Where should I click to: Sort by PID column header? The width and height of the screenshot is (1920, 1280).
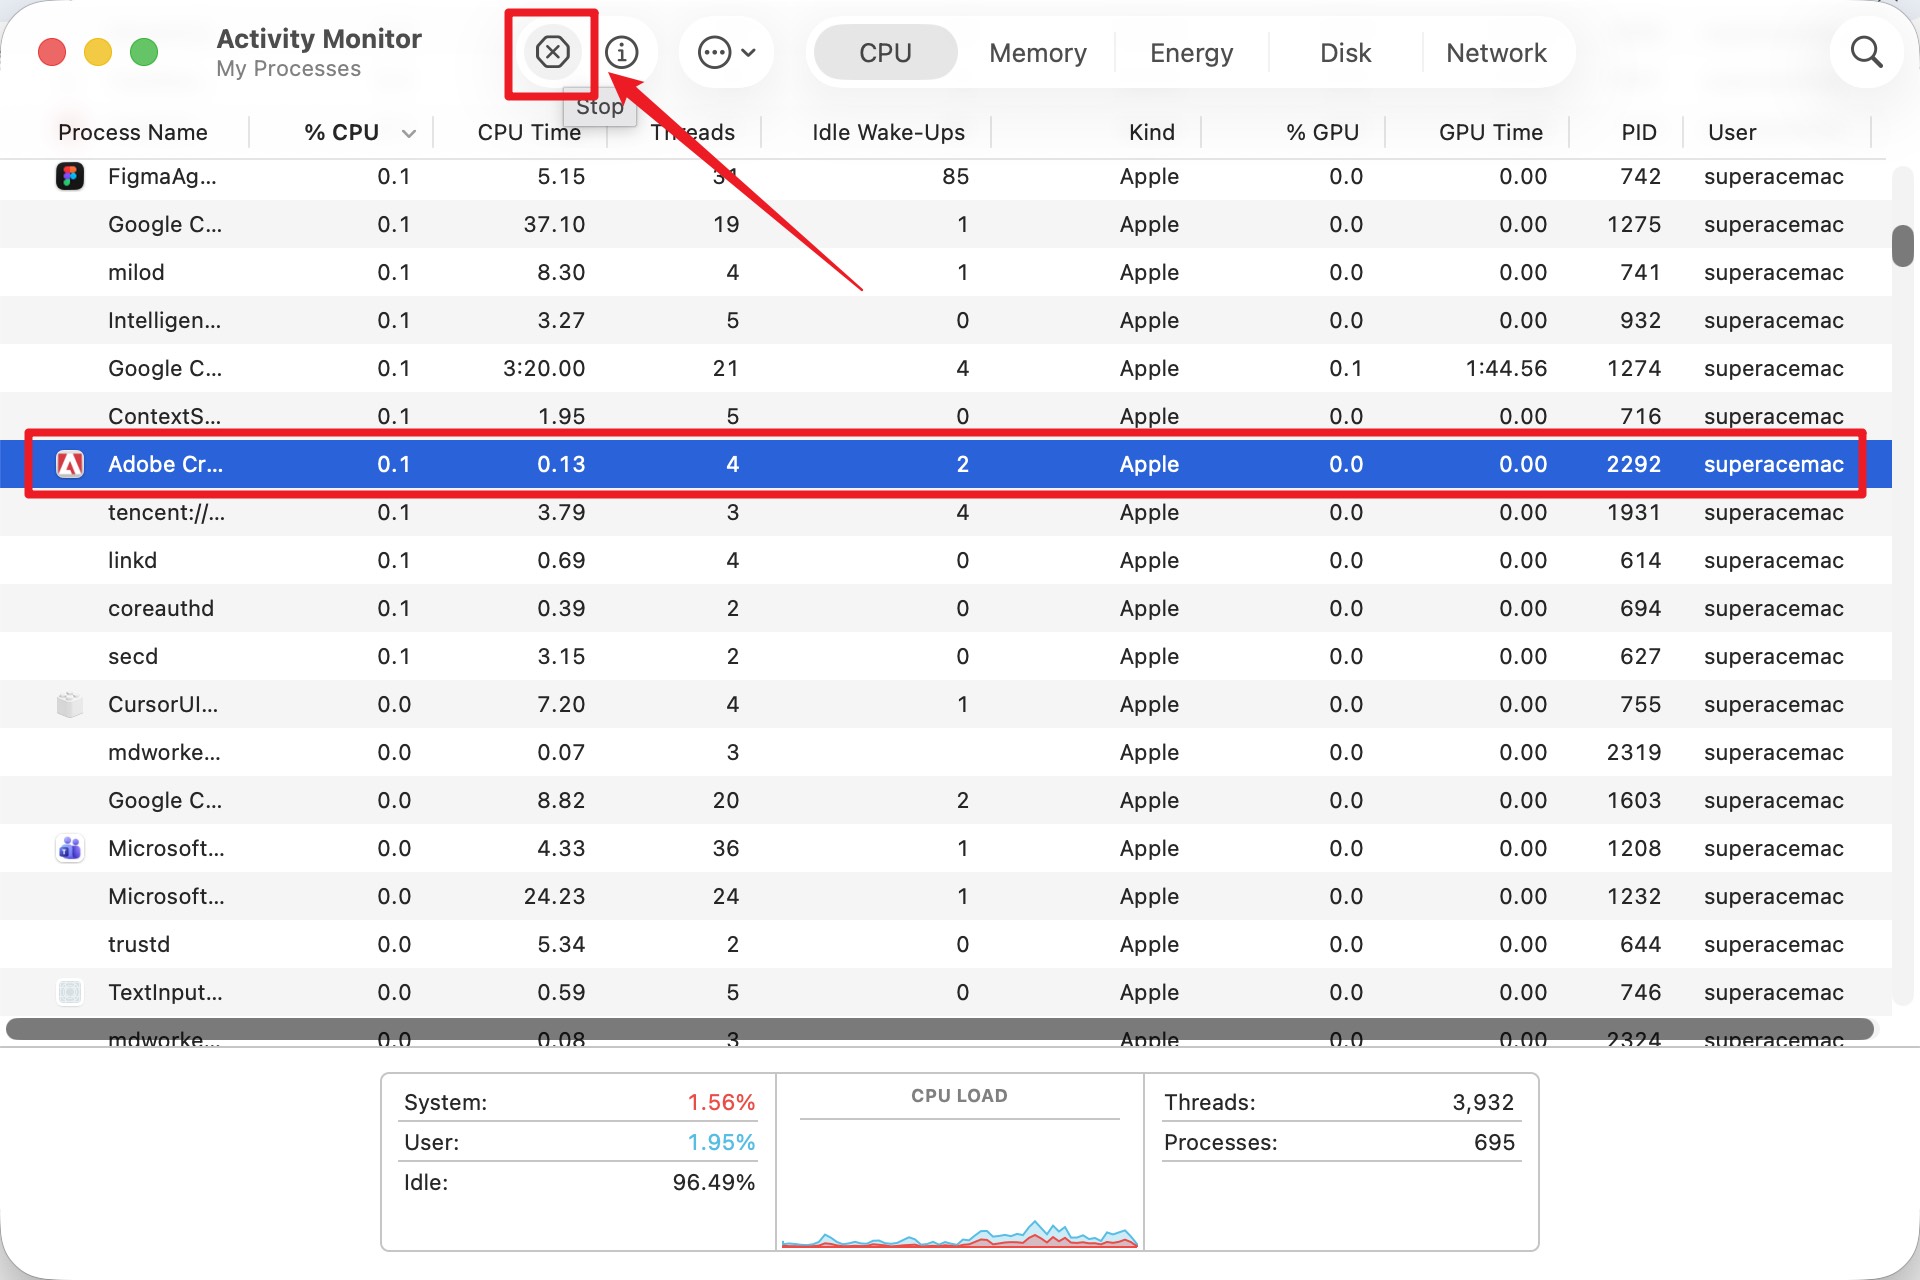[1639, 132]
